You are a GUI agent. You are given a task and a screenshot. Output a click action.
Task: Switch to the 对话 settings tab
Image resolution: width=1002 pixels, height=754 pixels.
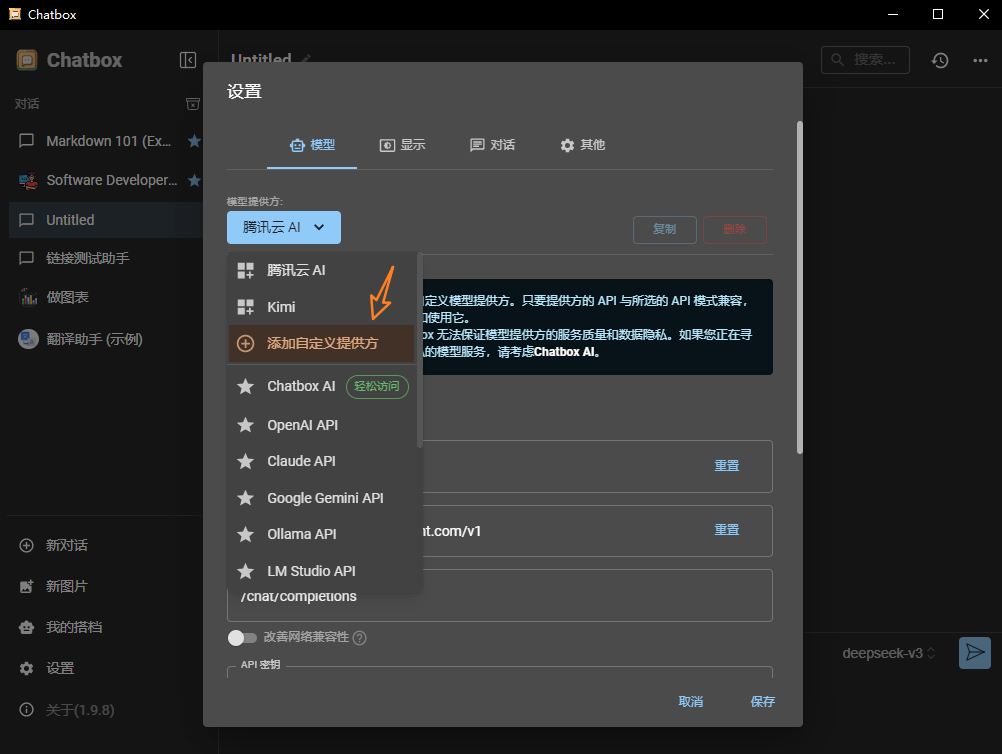pos(492,145)
